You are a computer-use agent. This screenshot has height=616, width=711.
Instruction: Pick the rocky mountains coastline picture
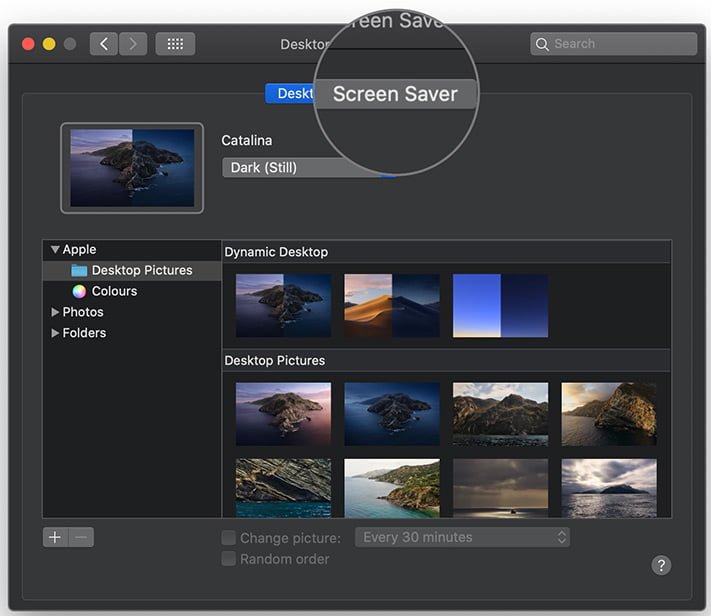501,414
